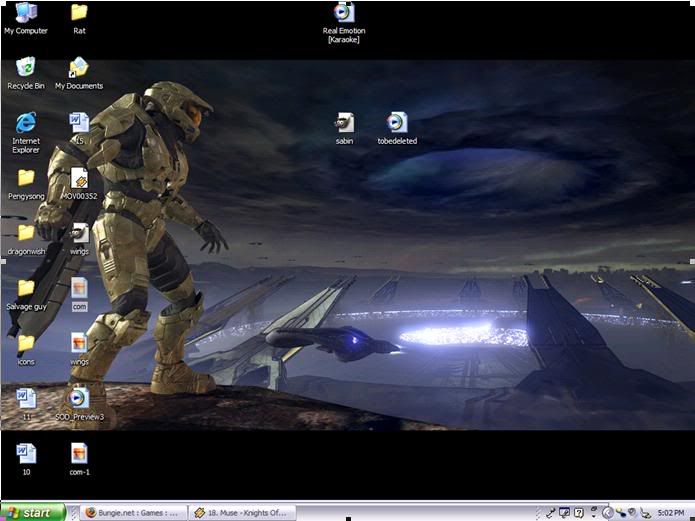Image resolution: width=695 pixels, height=521 pixels.
Task: Open the Rat folder
Action: (x=79, y=18)
